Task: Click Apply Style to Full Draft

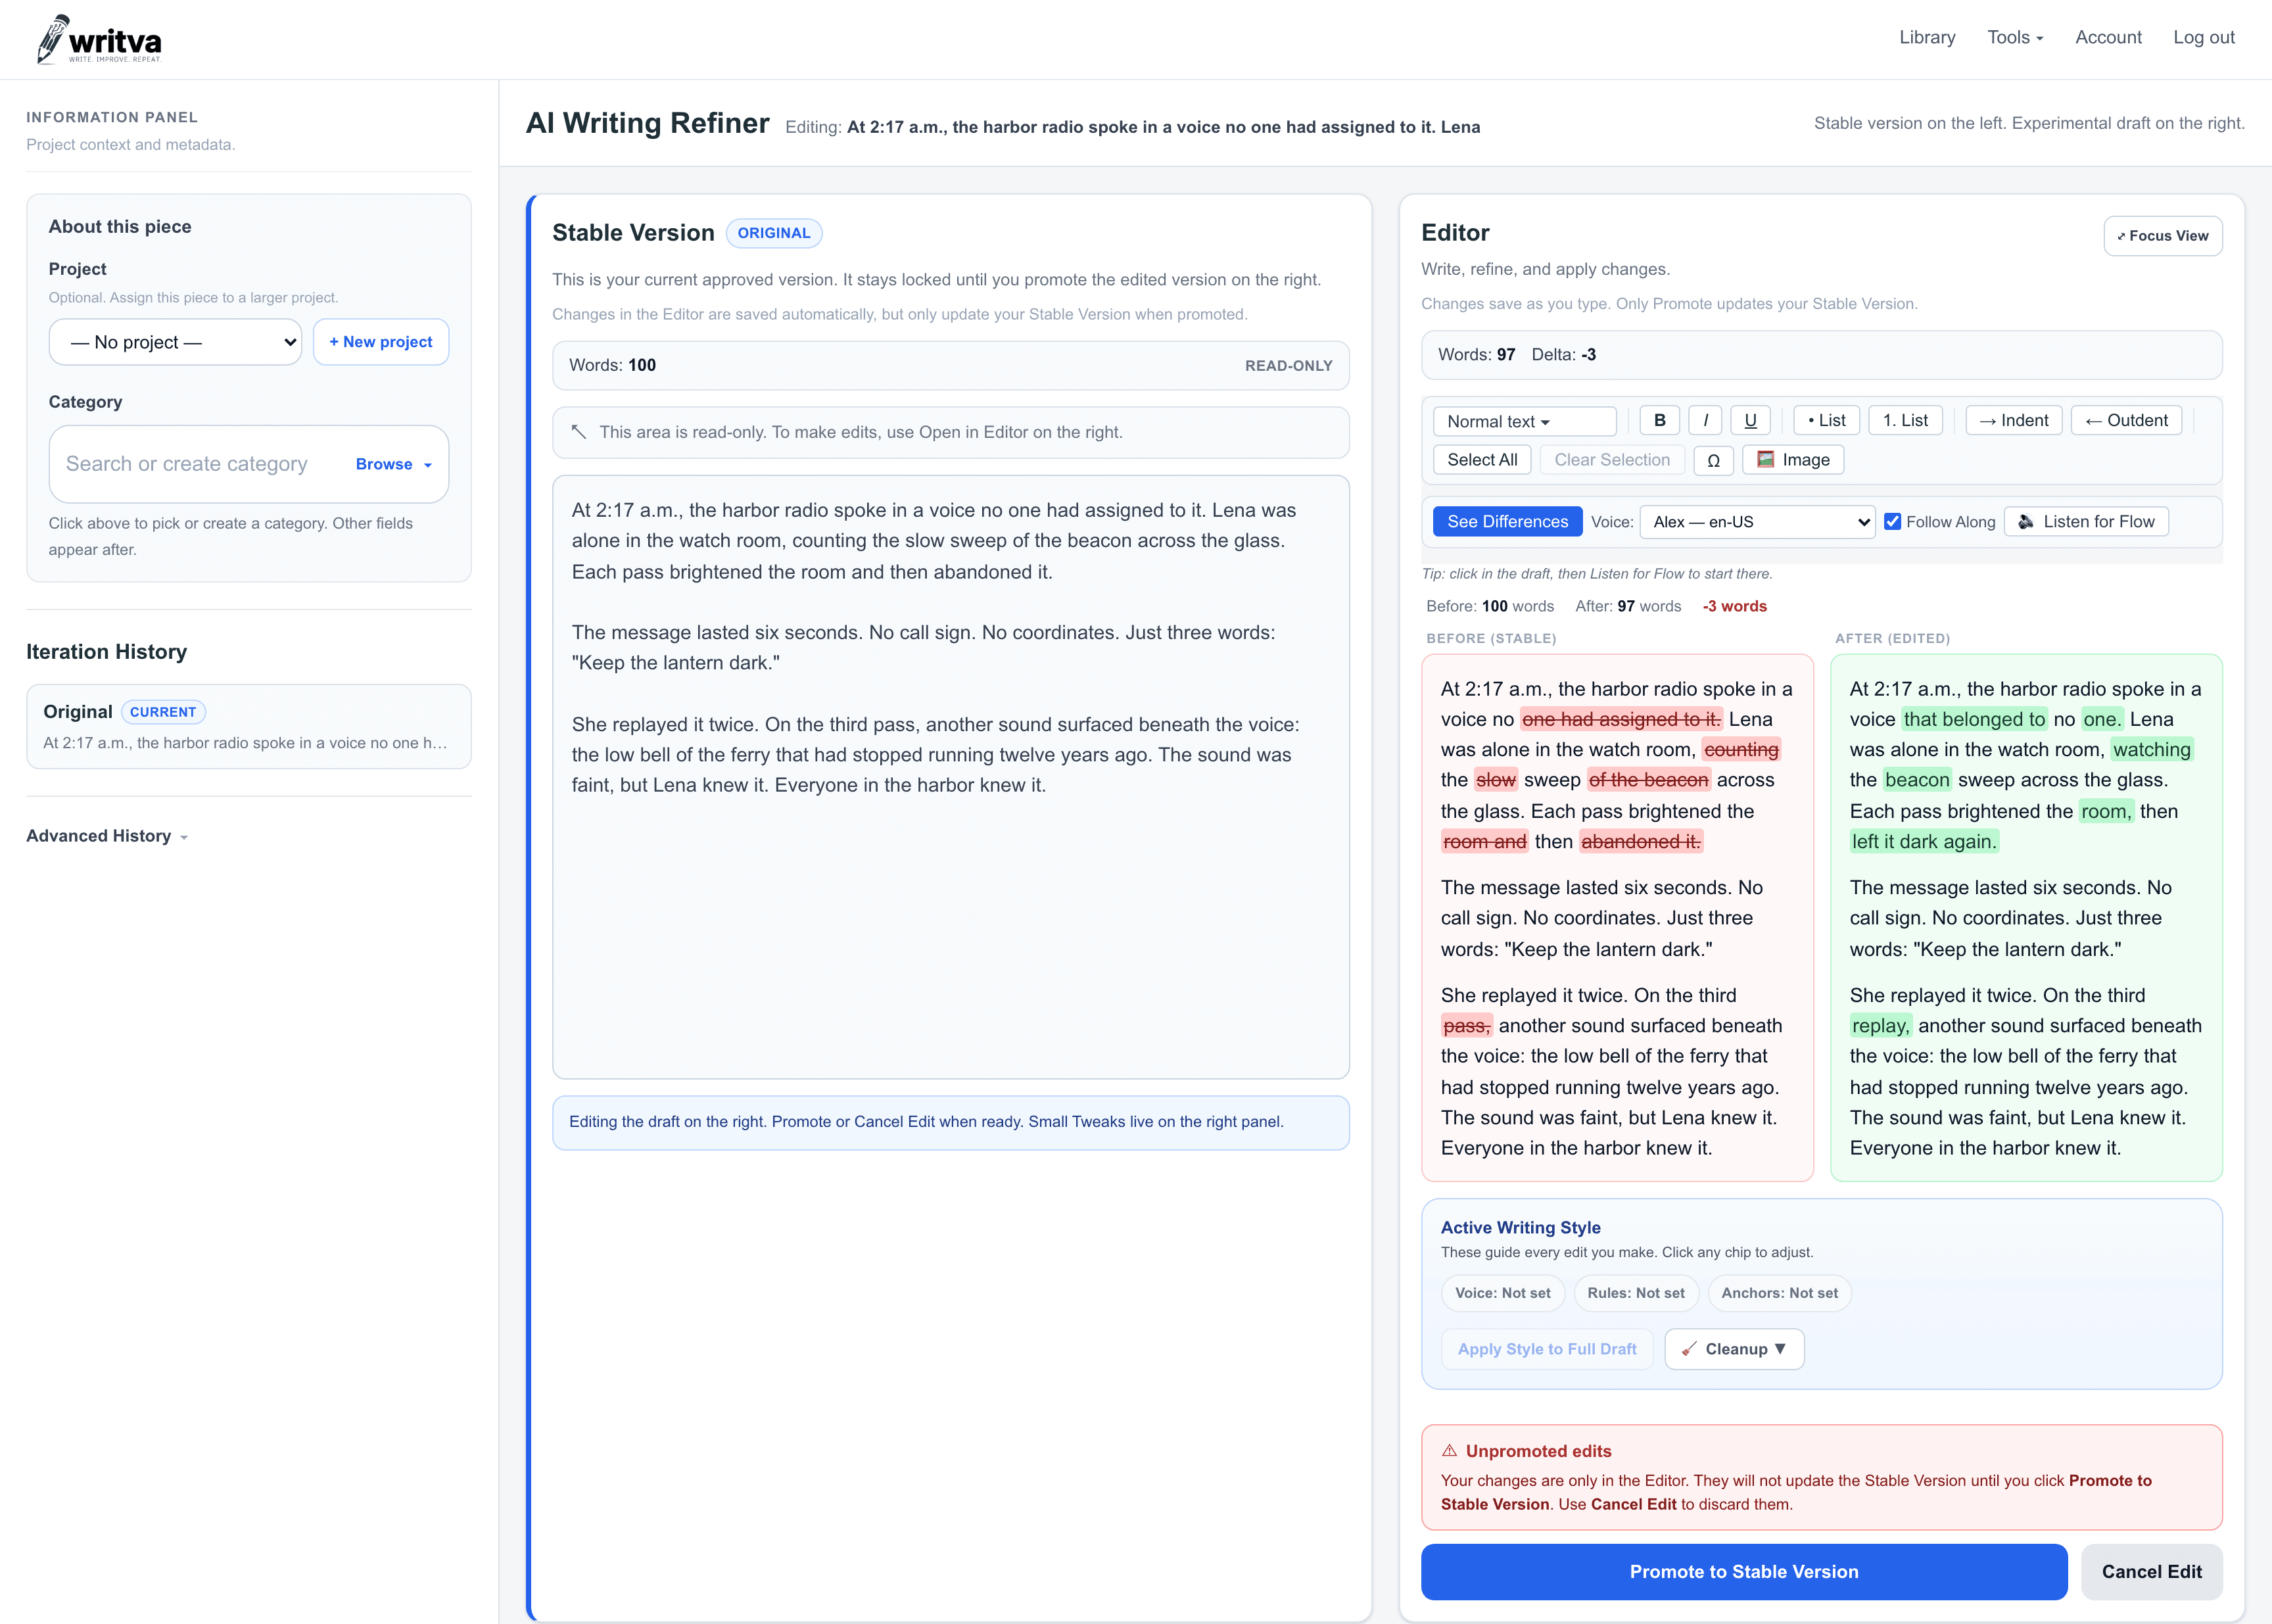Action: click(1546, 1349)
